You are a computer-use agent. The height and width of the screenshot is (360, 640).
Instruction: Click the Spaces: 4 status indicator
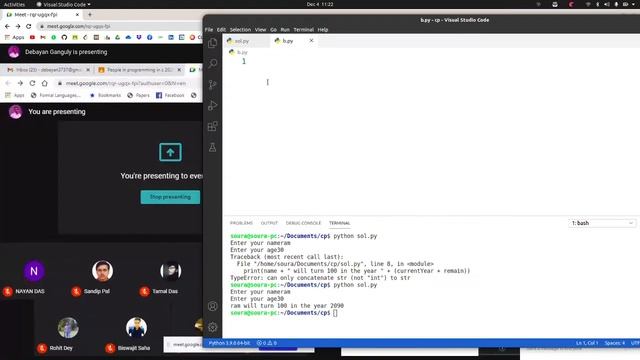point(614,343)
